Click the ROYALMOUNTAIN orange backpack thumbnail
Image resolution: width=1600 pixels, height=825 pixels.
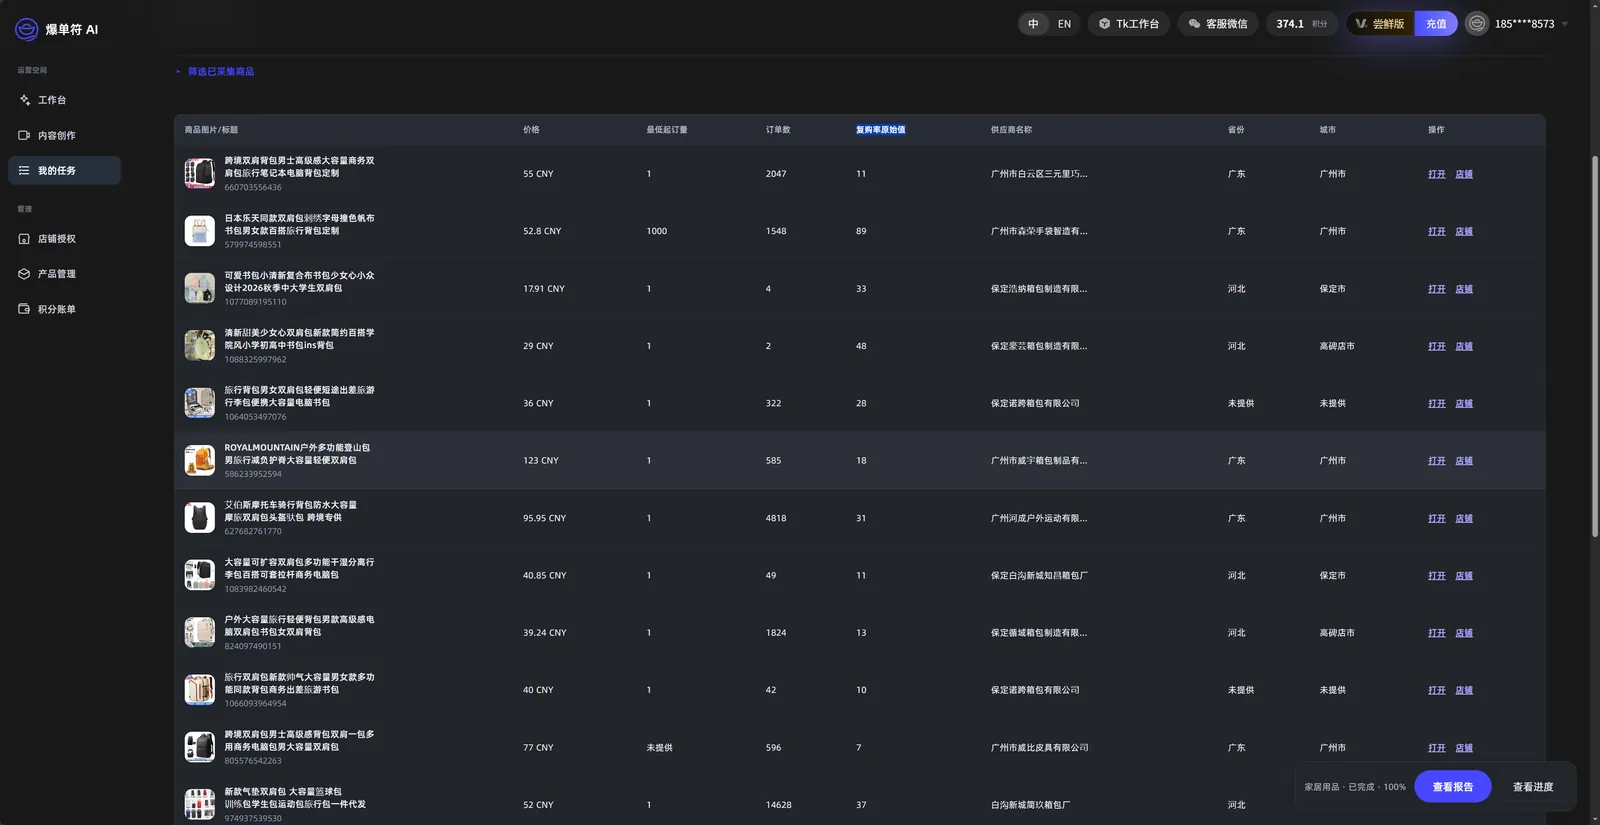coord(200,460)
